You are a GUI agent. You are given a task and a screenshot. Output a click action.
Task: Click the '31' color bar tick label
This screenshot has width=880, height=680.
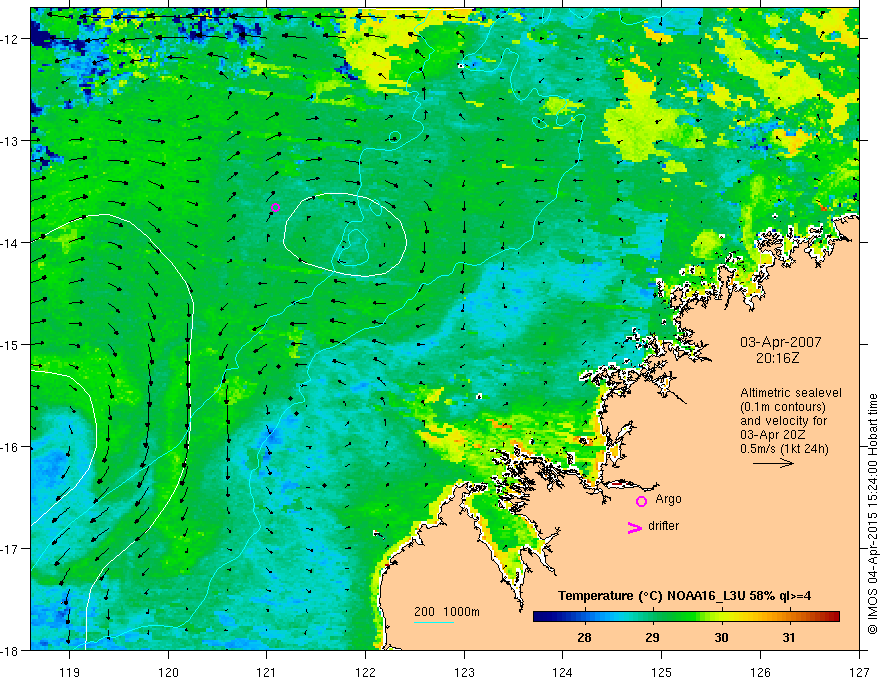click(789, 637)
